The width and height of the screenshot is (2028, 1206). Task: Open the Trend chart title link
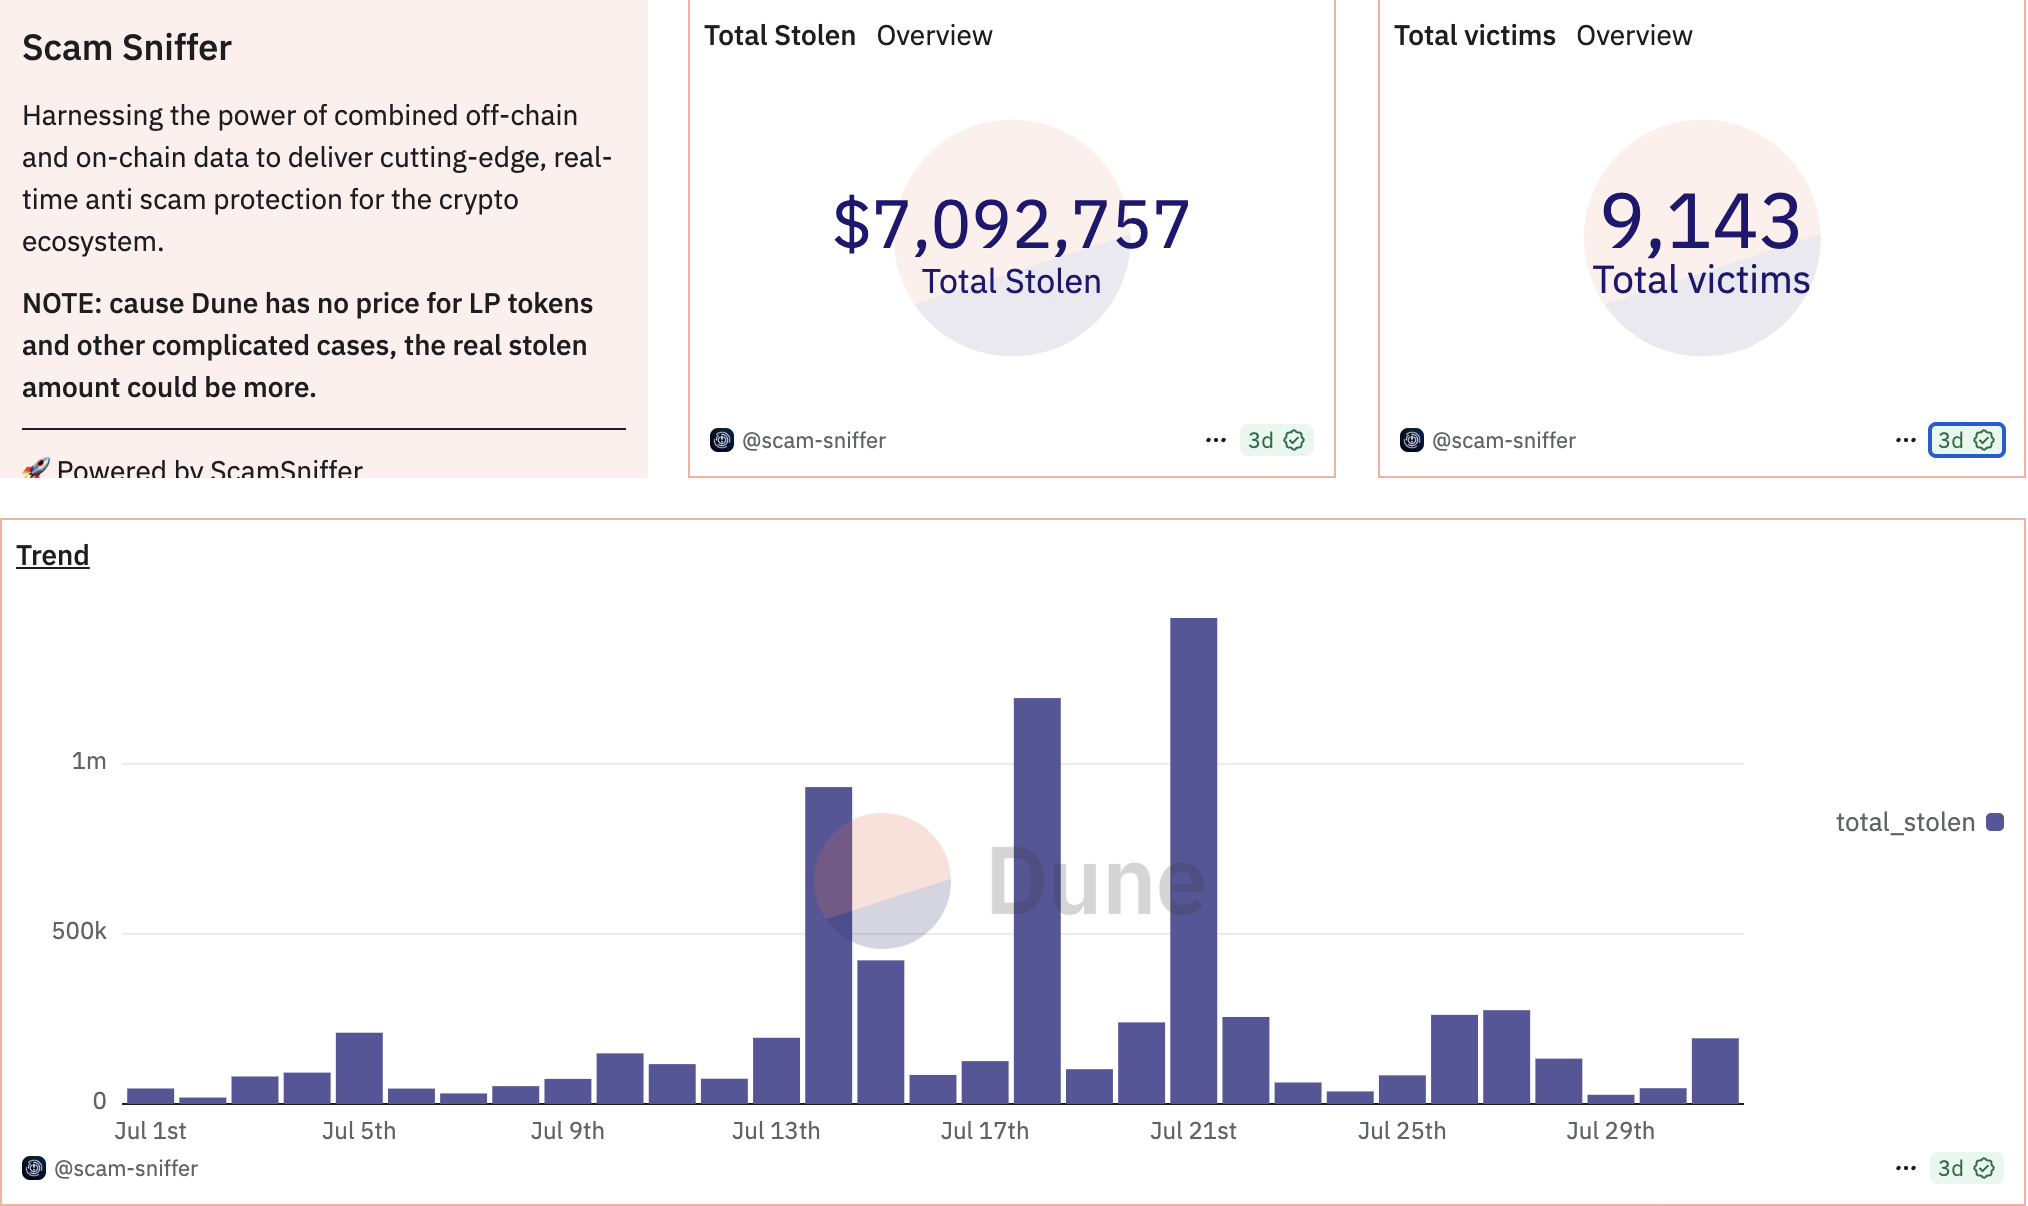tap(53, 555)
